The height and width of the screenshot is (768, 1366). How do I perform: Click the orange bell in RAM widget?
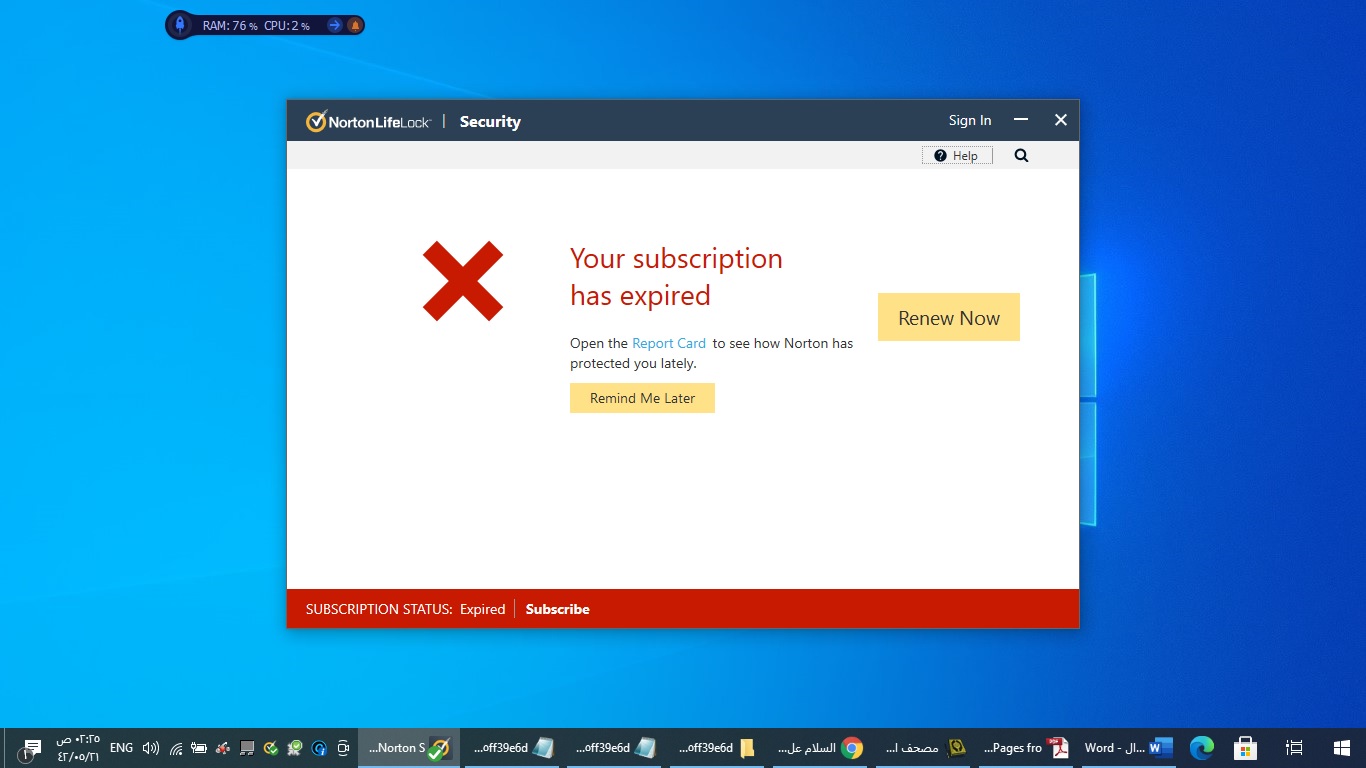tap(354, 25)
